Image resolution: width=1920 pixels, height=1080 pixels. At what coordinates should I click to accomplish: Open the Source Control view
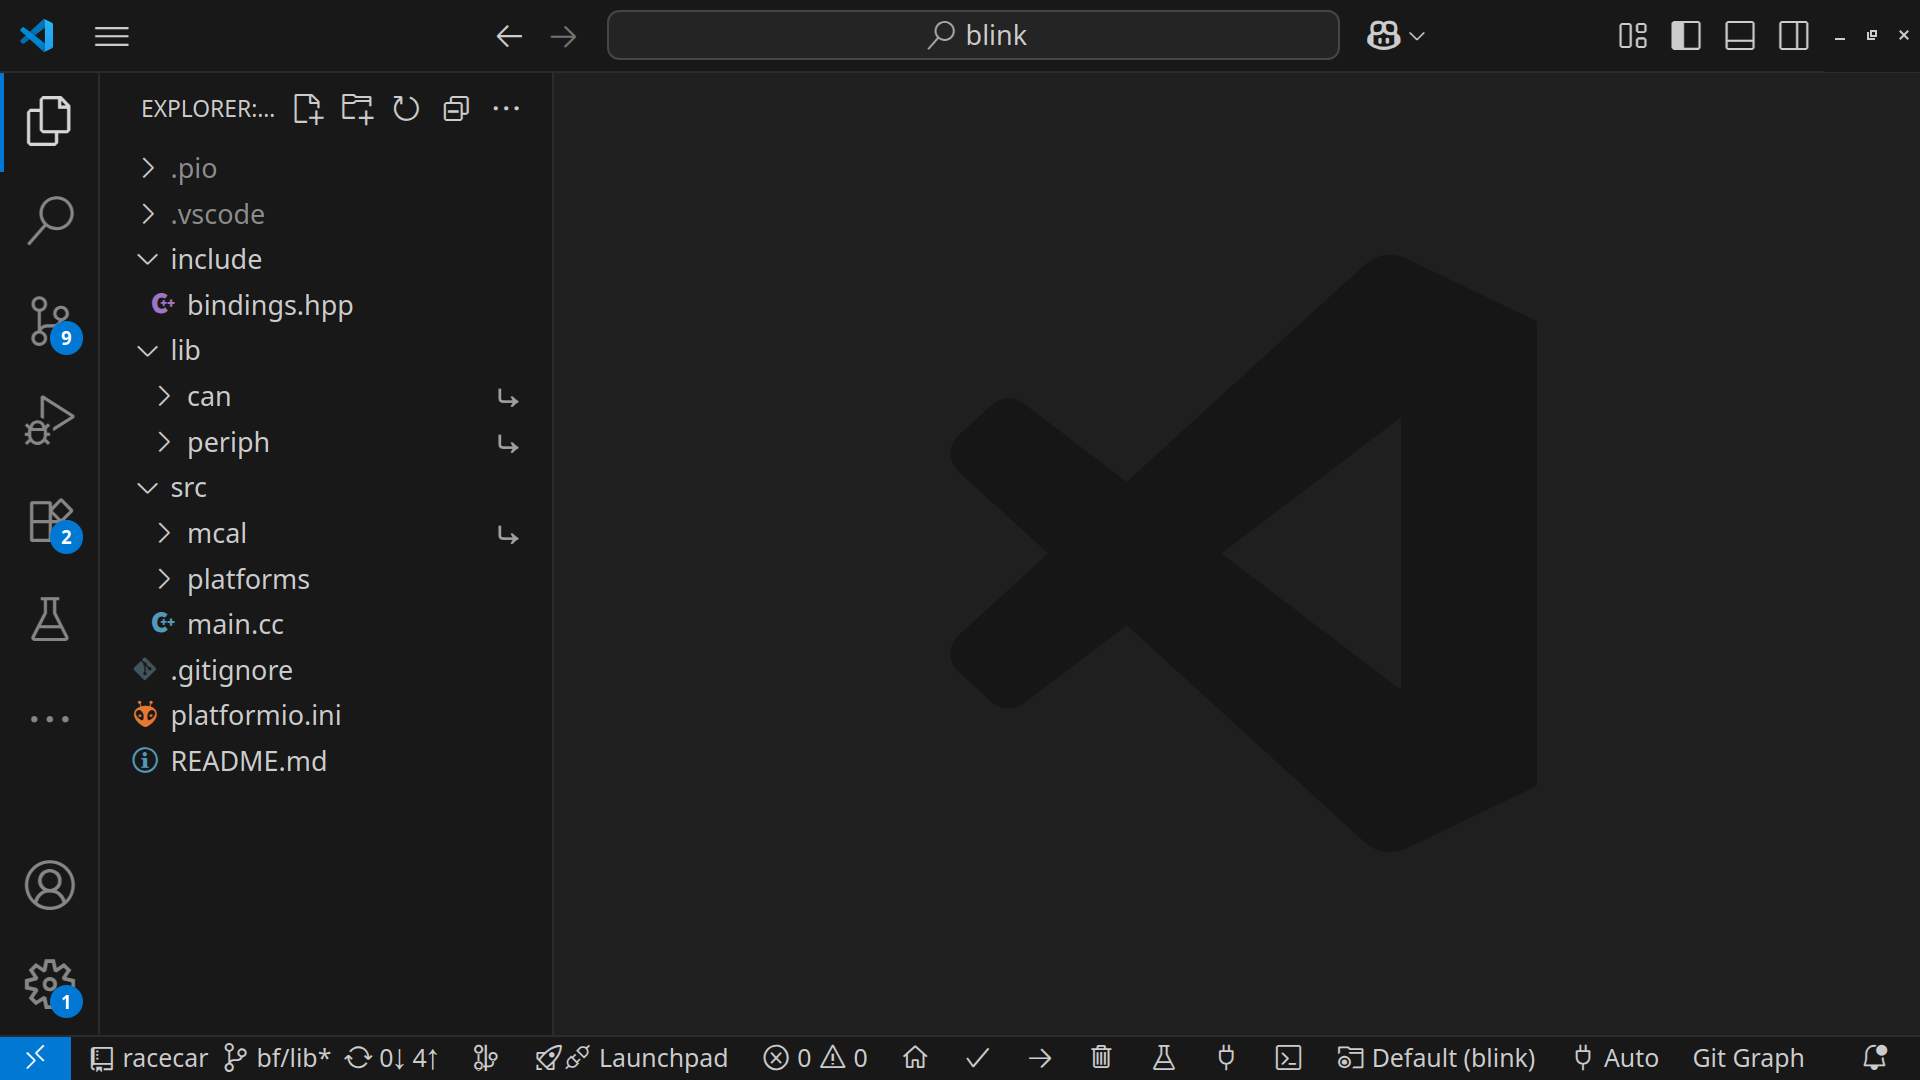(x=49, y=321)
